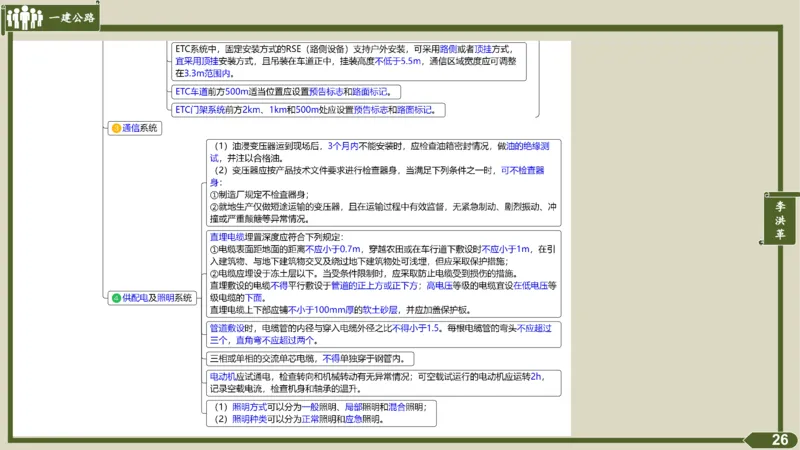Select the 油浸变压器运到现场后 text box
Viewport: 800px width, 450px height.
coord(384,183)
